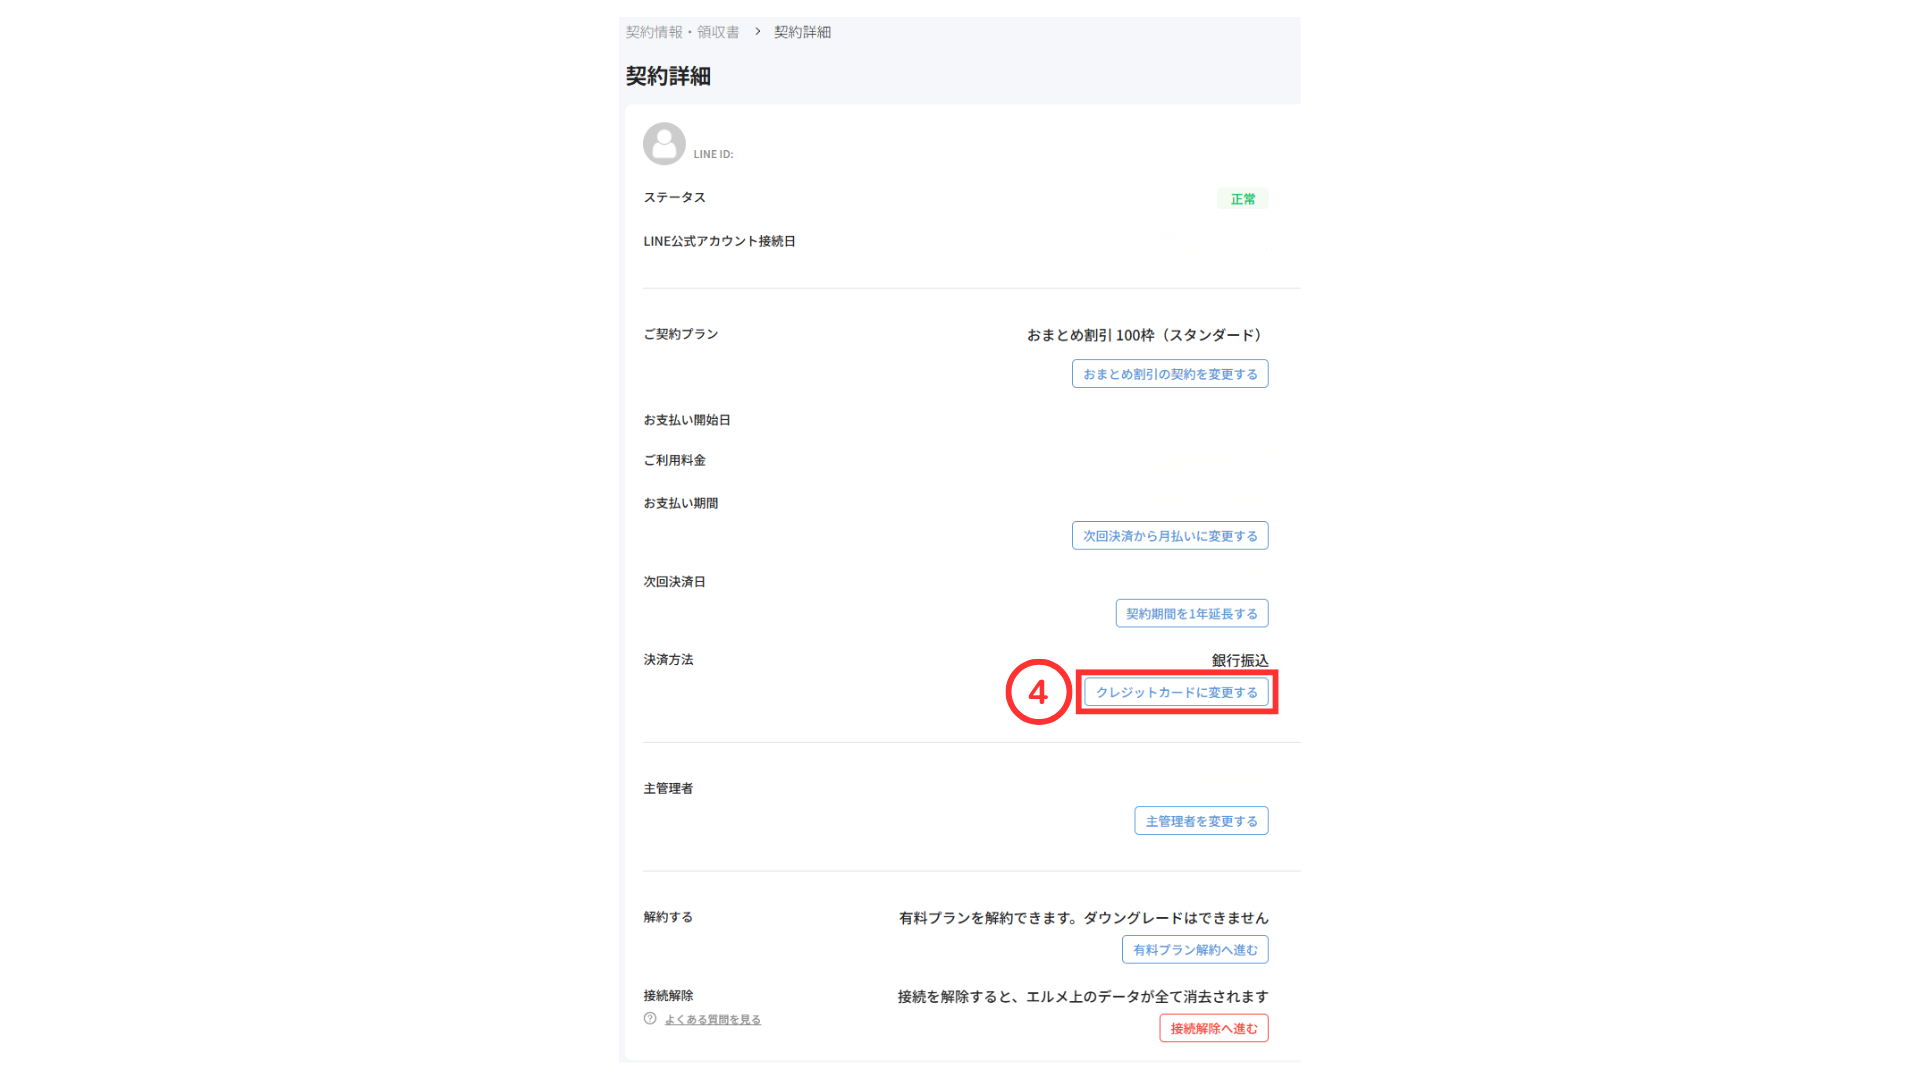Click おまとめ割引の契約を変更する button
The width and height of the screenshot is (1920, 1080).
pyautogui.click(x=1170, y=374)
